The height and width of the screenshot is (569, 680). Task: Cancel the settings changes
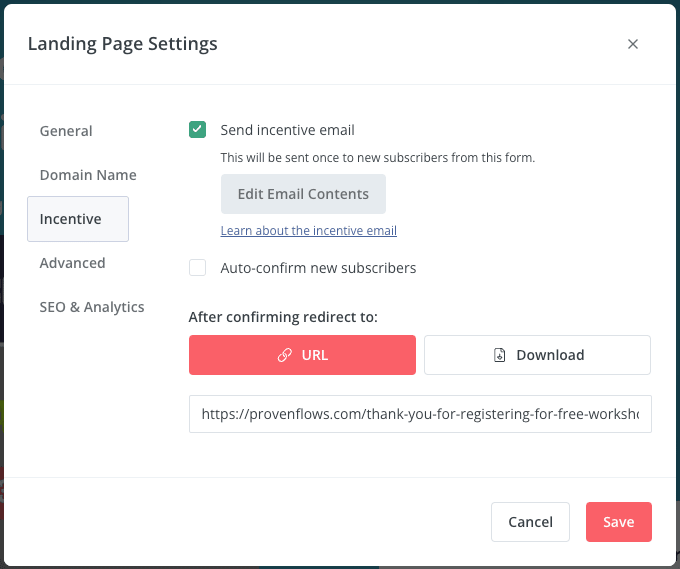[x=530, y=522]
